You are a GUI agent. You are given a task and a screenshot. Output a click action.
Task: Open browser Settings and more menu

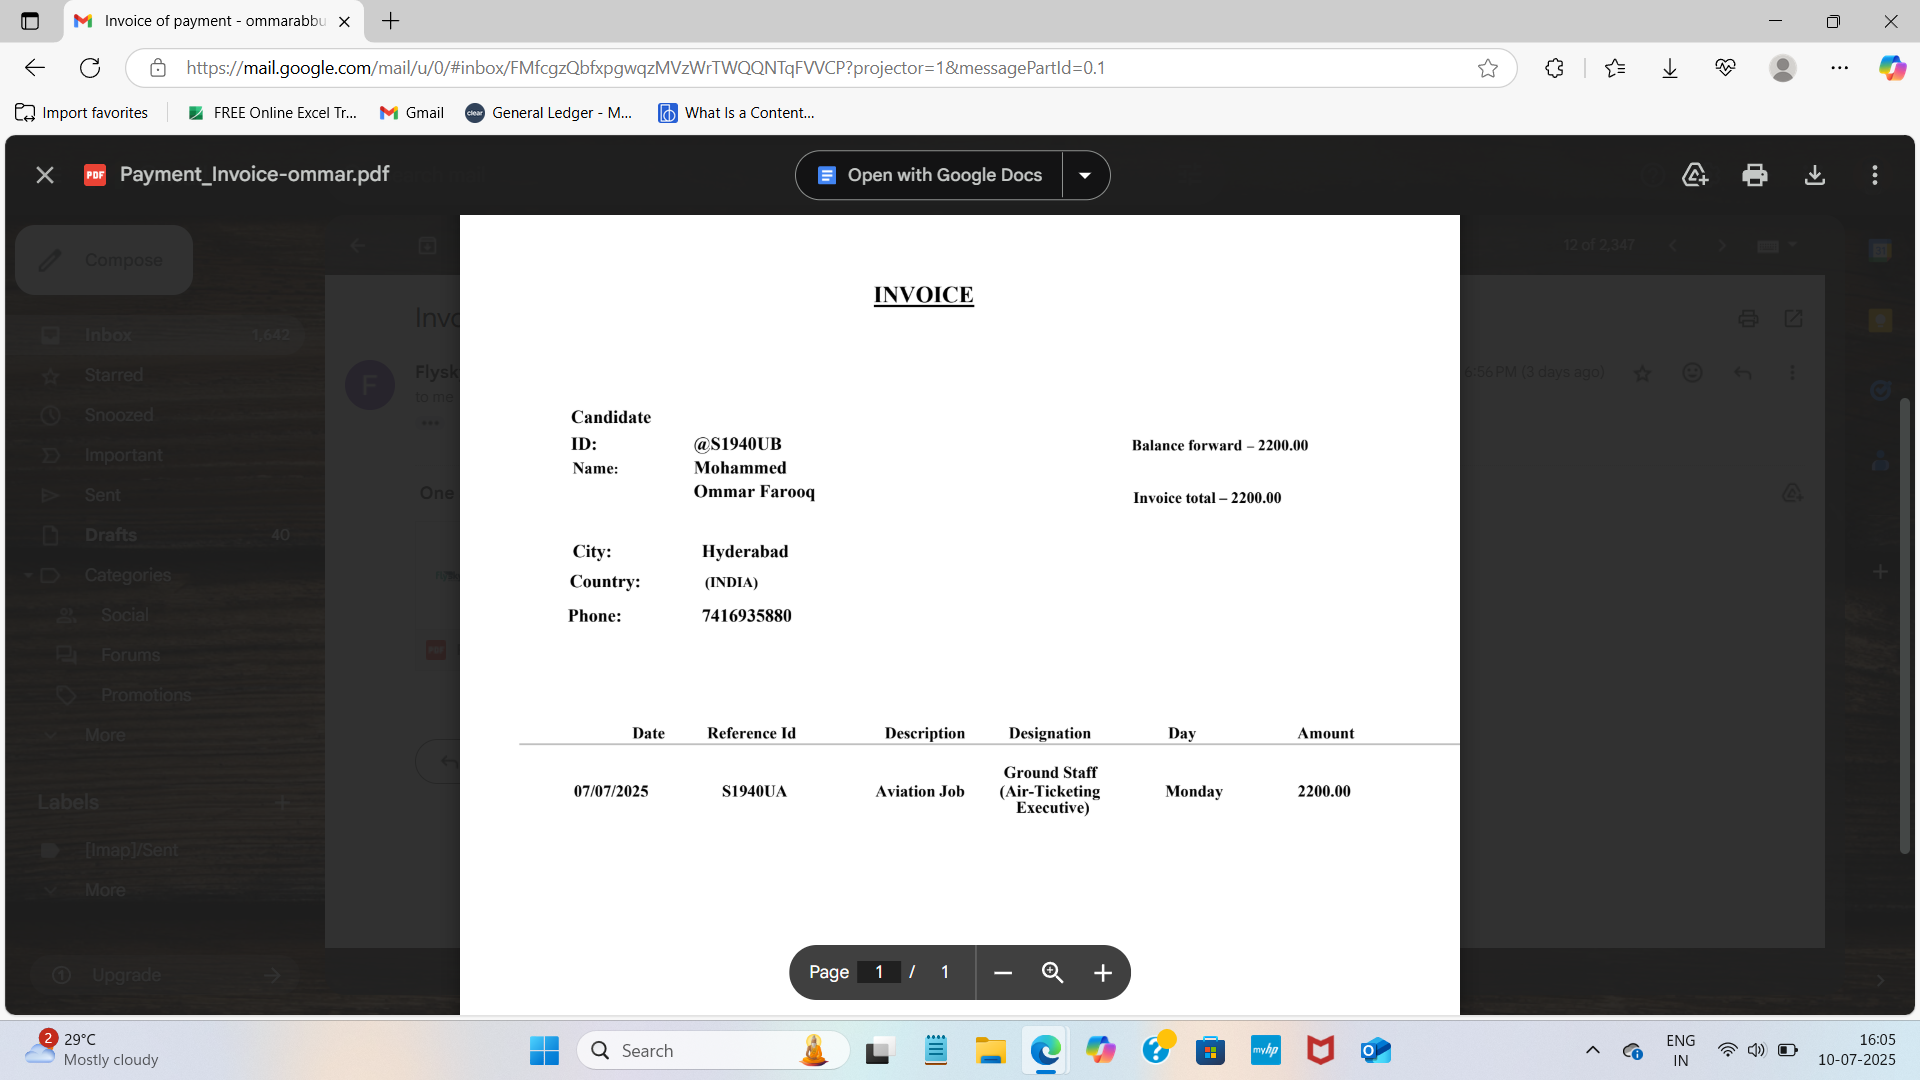coord(1840,68)
